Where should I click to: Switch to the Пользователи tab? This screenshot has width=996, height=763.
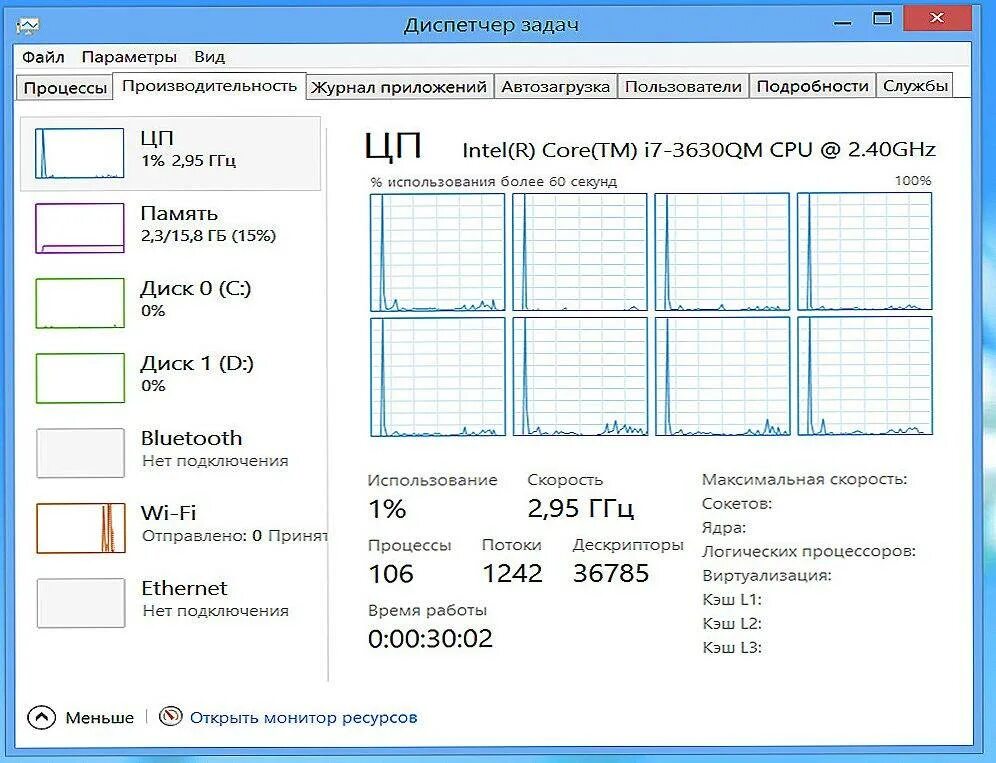683,86
